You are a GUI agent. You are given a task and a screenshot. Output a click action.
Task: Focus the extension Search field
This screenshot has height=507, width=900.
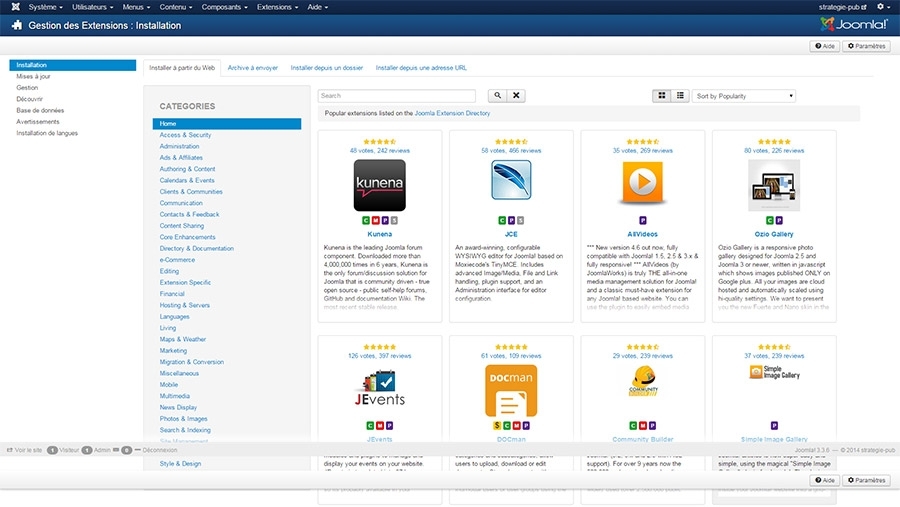(397, 96)
